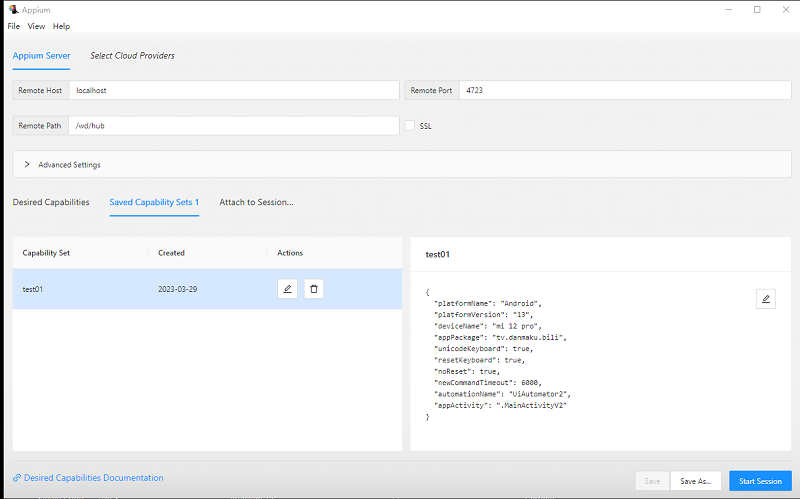Open the Help menu
Viewport: 800px width, 499px height.
(61, 26)
